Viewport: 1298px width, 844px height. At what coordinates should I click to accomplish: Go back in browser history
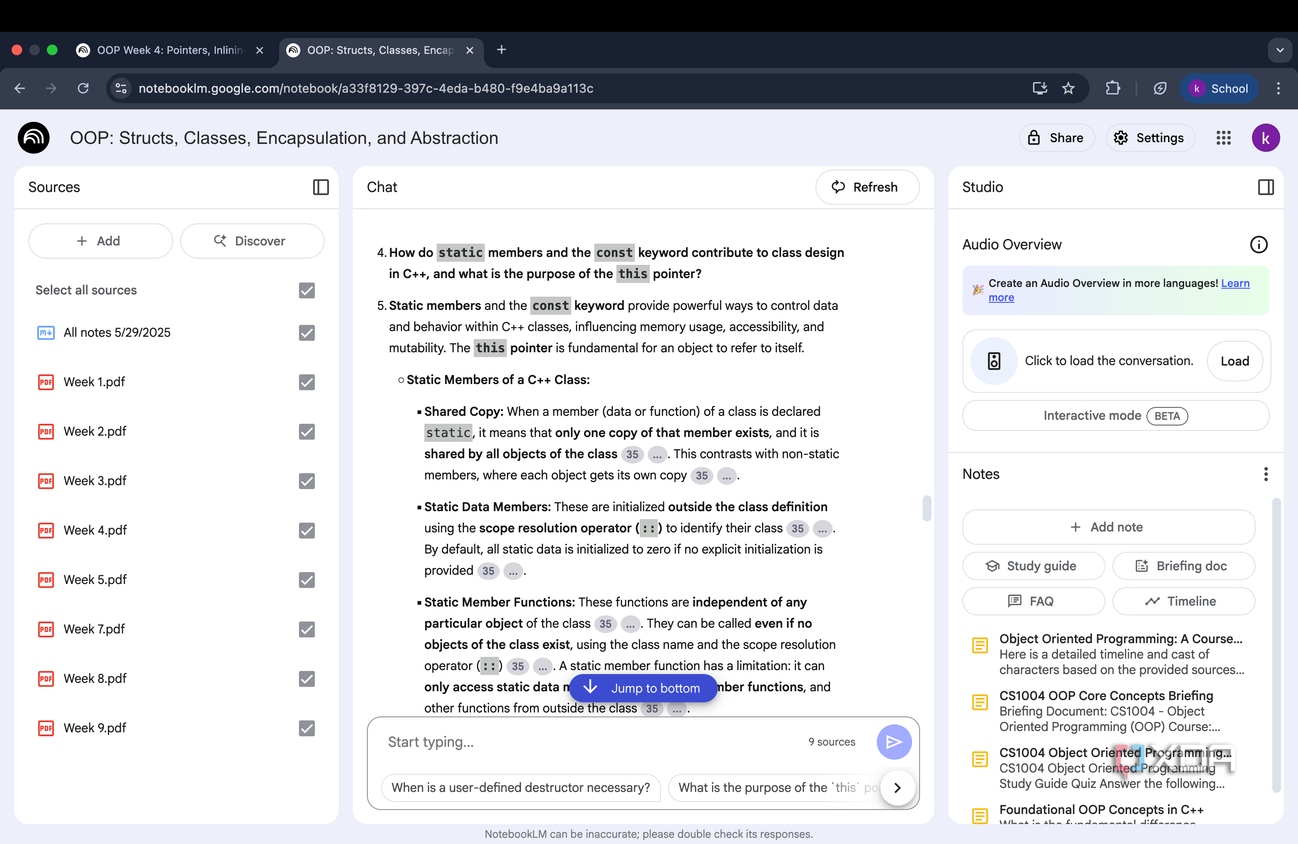(20, 88)
